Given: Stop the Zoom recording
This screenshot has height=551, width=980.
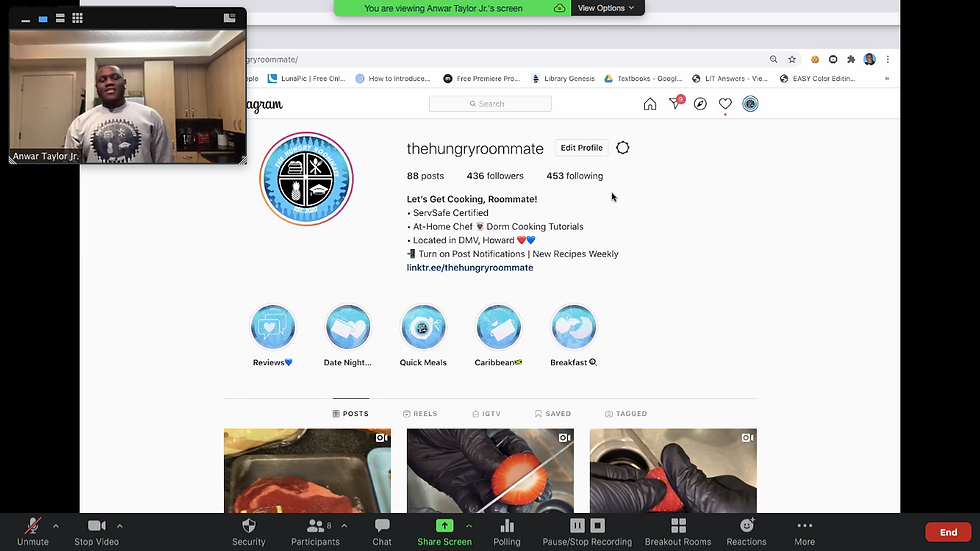Looking at the screenshot, I should [598, 525].
